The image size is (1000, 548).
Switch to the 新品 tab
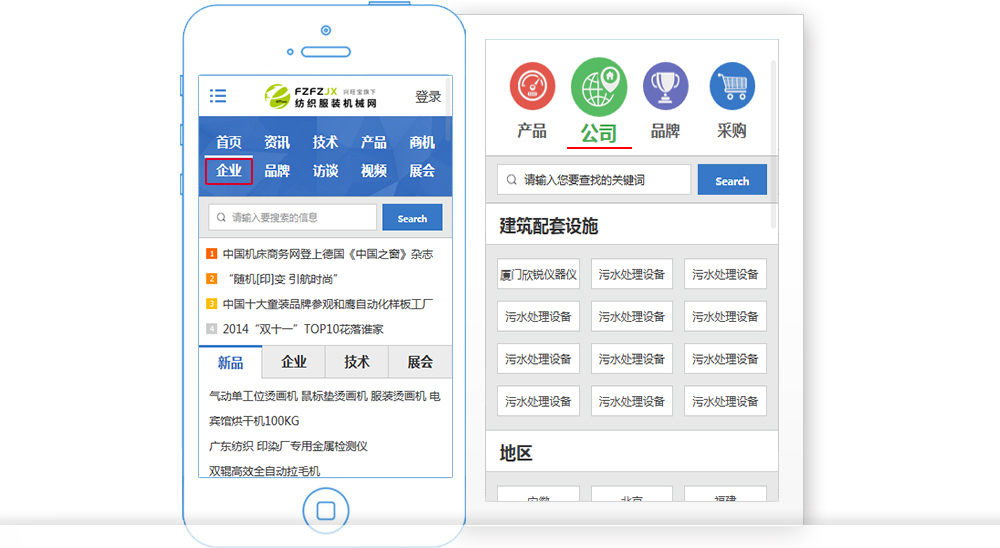[230, 362]
